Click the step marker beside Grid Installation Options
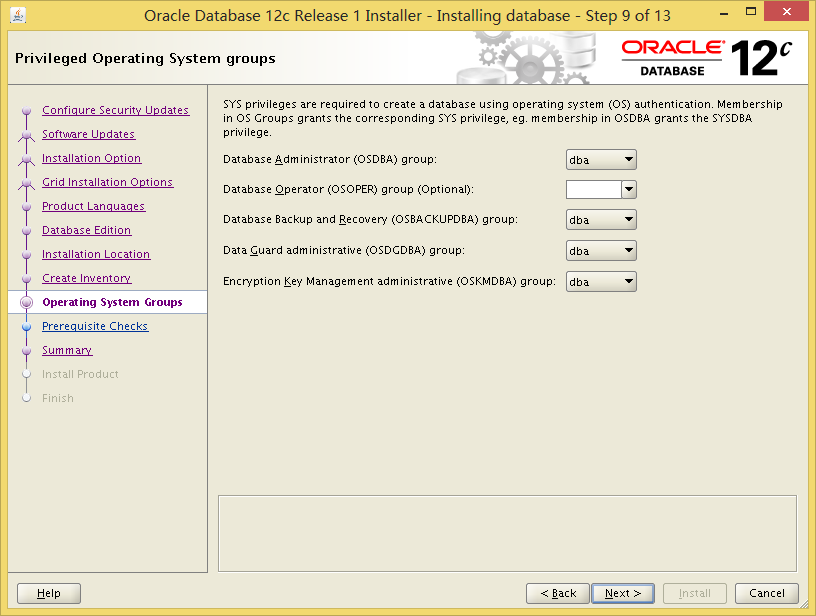The width and height of the screenshot is (816, 616). coord(27,183)
